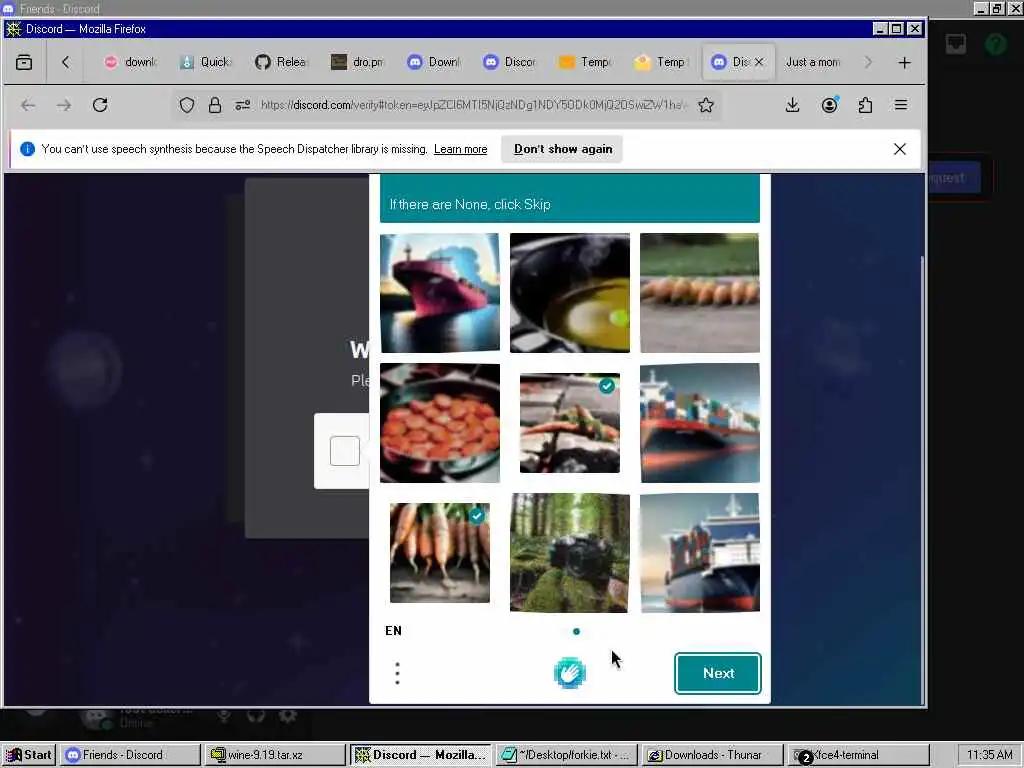Reload the Discord verify page

pyautogui.click(x=100, y=105)
